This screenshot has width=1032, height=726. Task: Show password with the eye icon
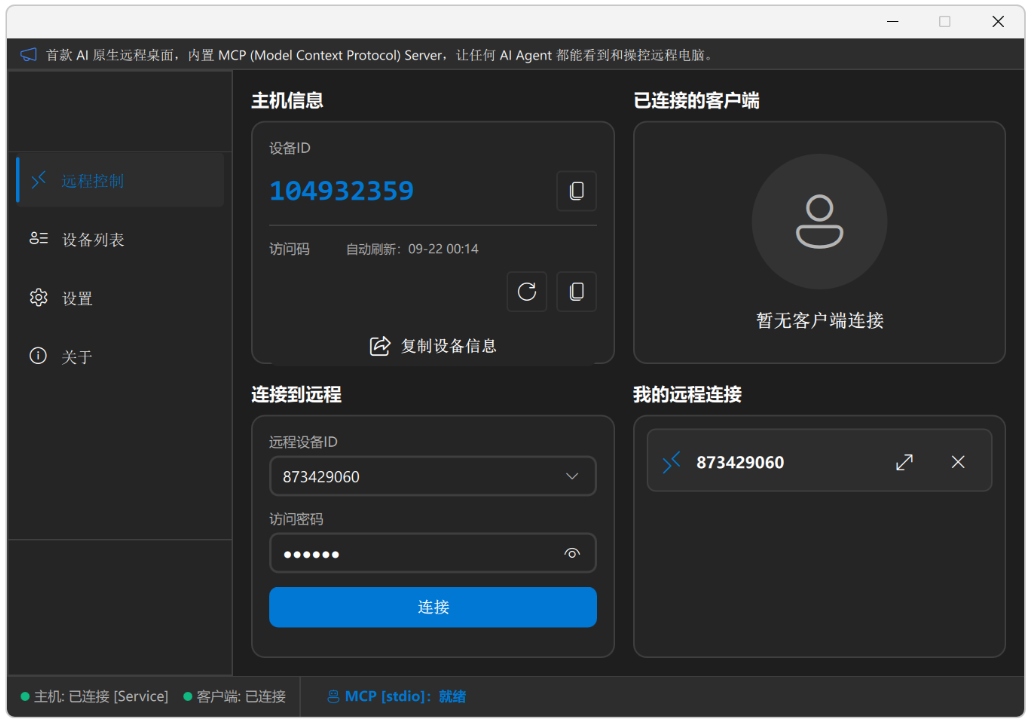pos(572,554)
